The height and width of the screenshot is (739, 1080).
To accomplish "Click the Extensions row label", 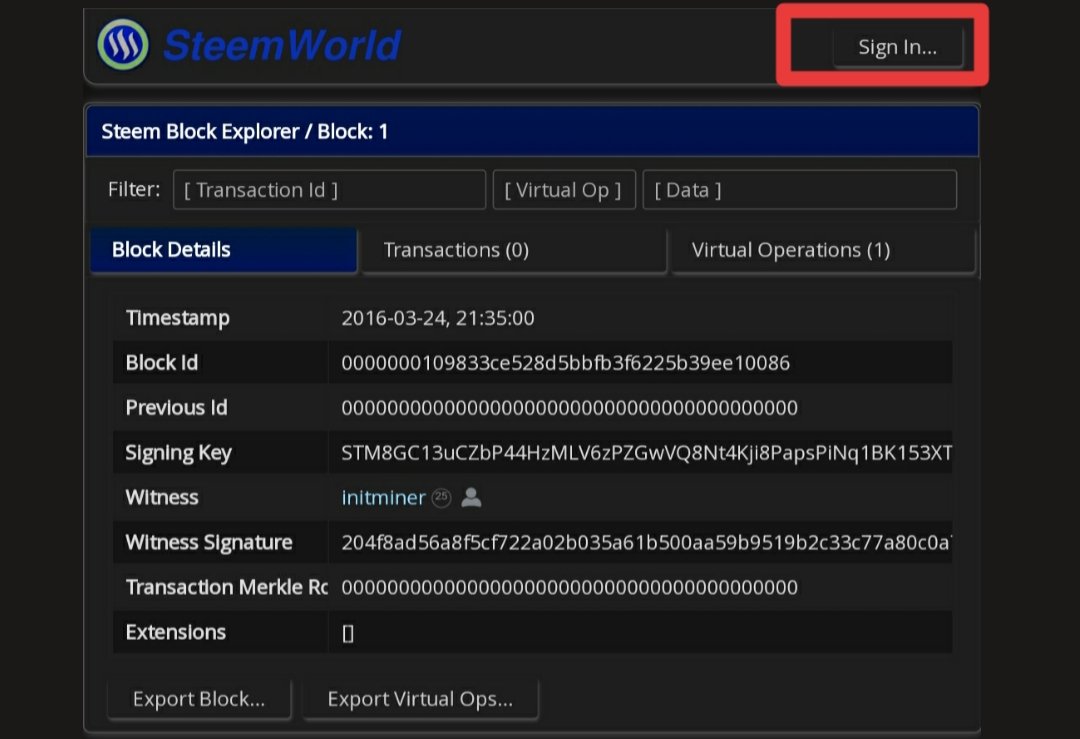I will click(x=176, y=632).
